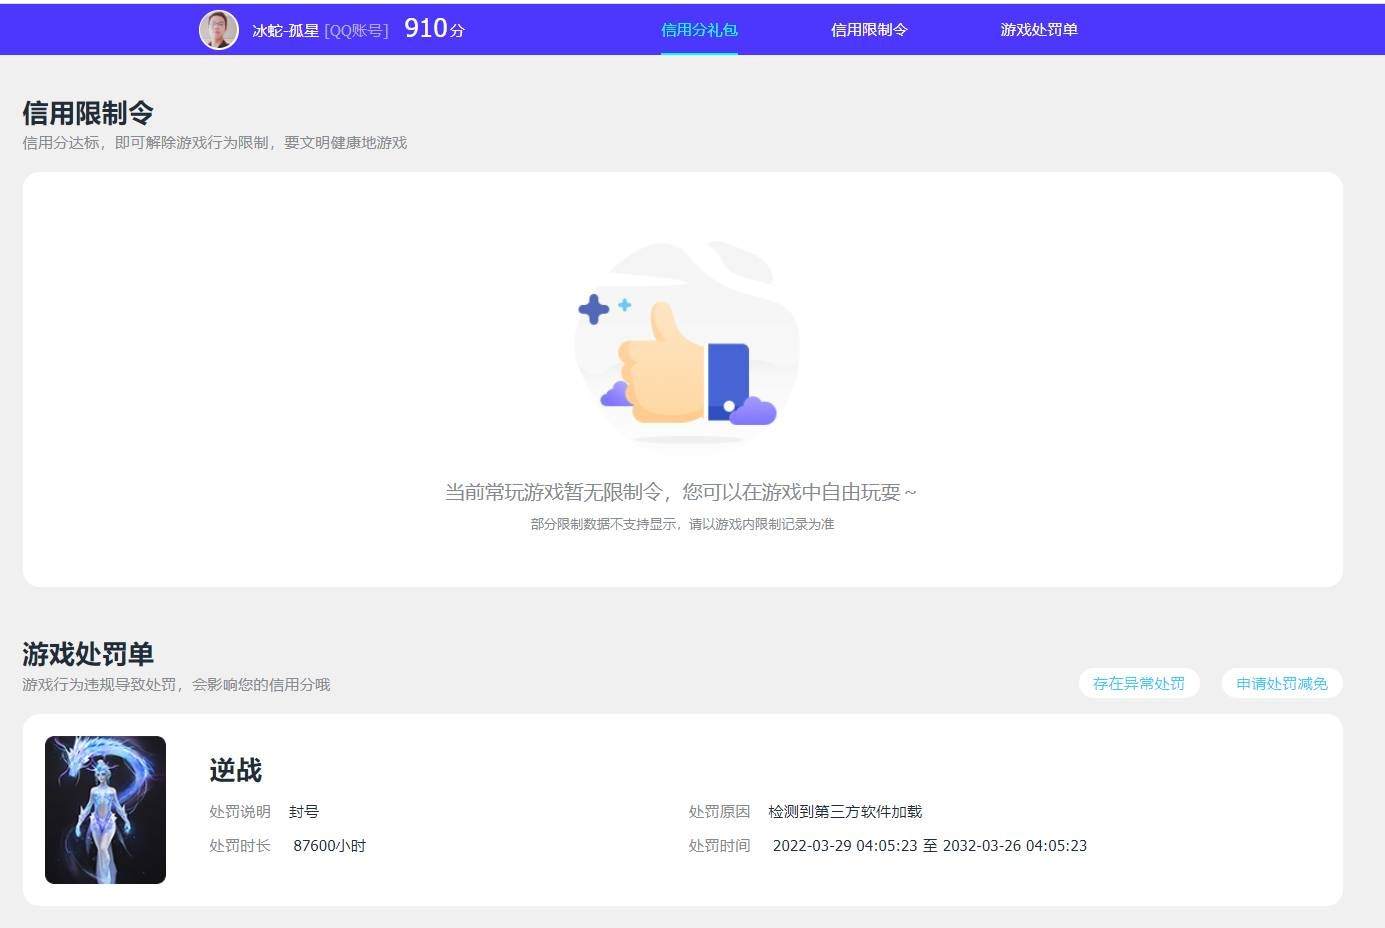
Task: Go to the 游戏处罚单 tab
Action: pyautogui.click(x=1039, y=30)
